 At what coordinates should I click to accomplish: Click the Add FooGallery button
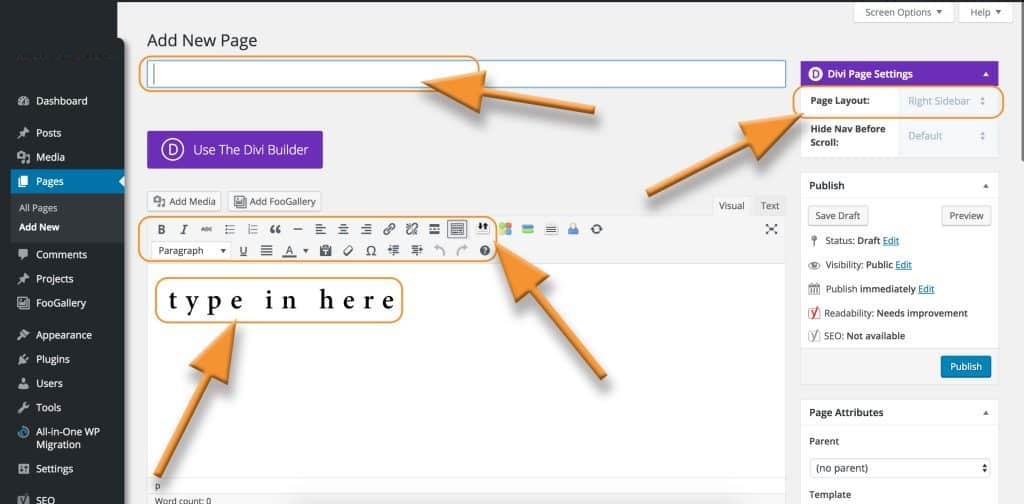tap(274, 202)
